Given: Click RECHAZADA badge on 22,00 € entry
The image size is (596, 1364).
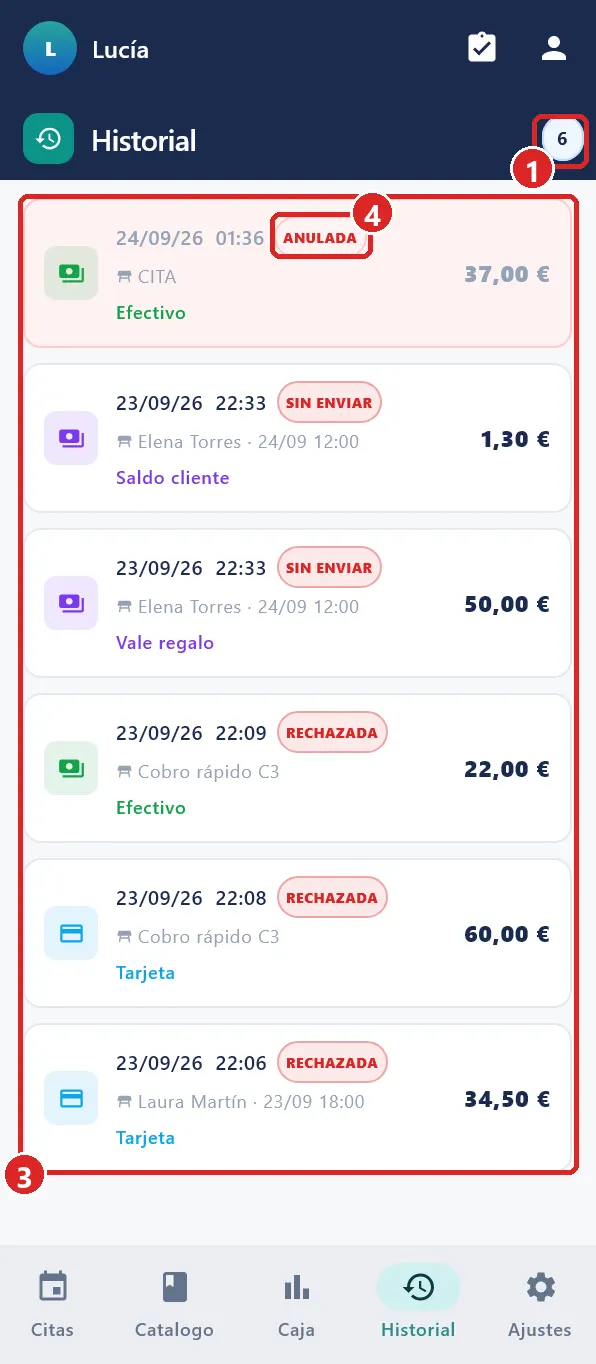Looking at the screenshot, I should point(332,733).
